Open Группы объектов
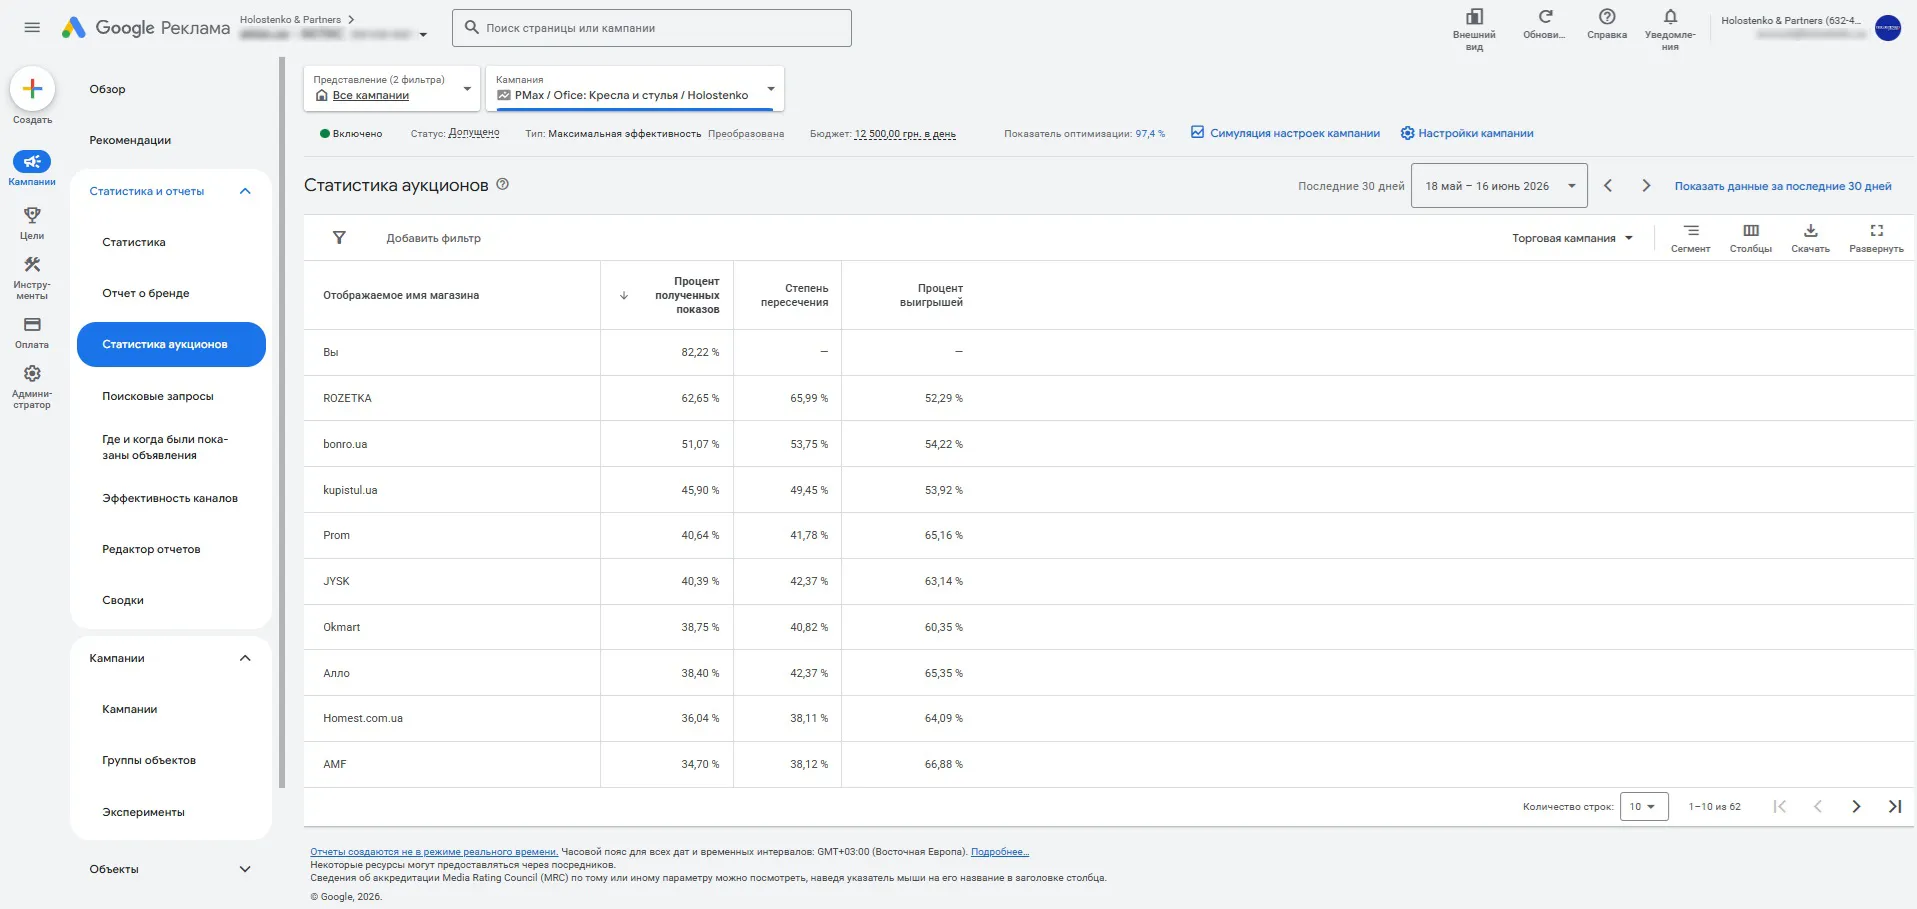 coord(149,760)
